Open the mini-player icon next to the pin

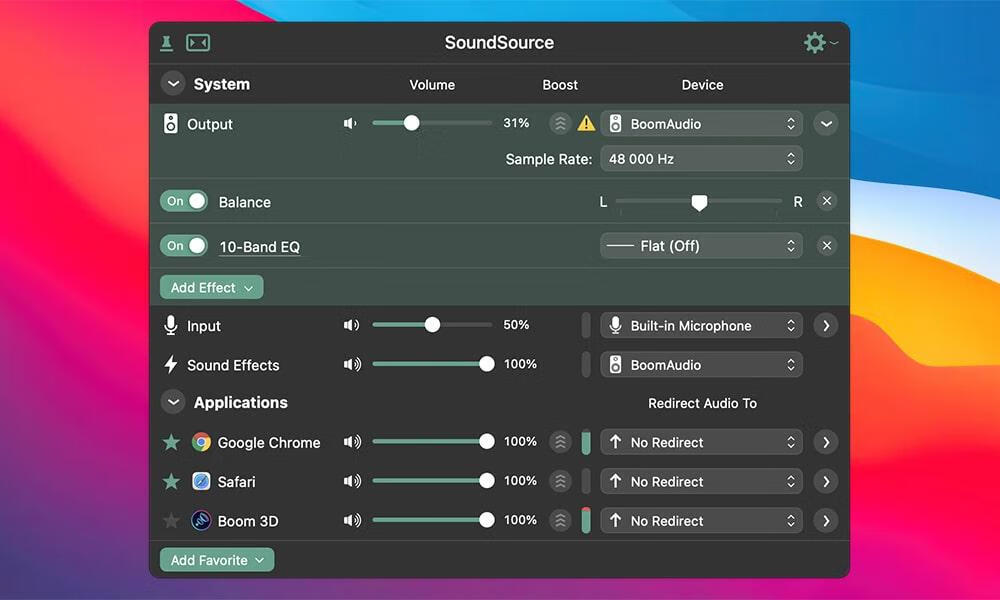click(x=198, y=42)
